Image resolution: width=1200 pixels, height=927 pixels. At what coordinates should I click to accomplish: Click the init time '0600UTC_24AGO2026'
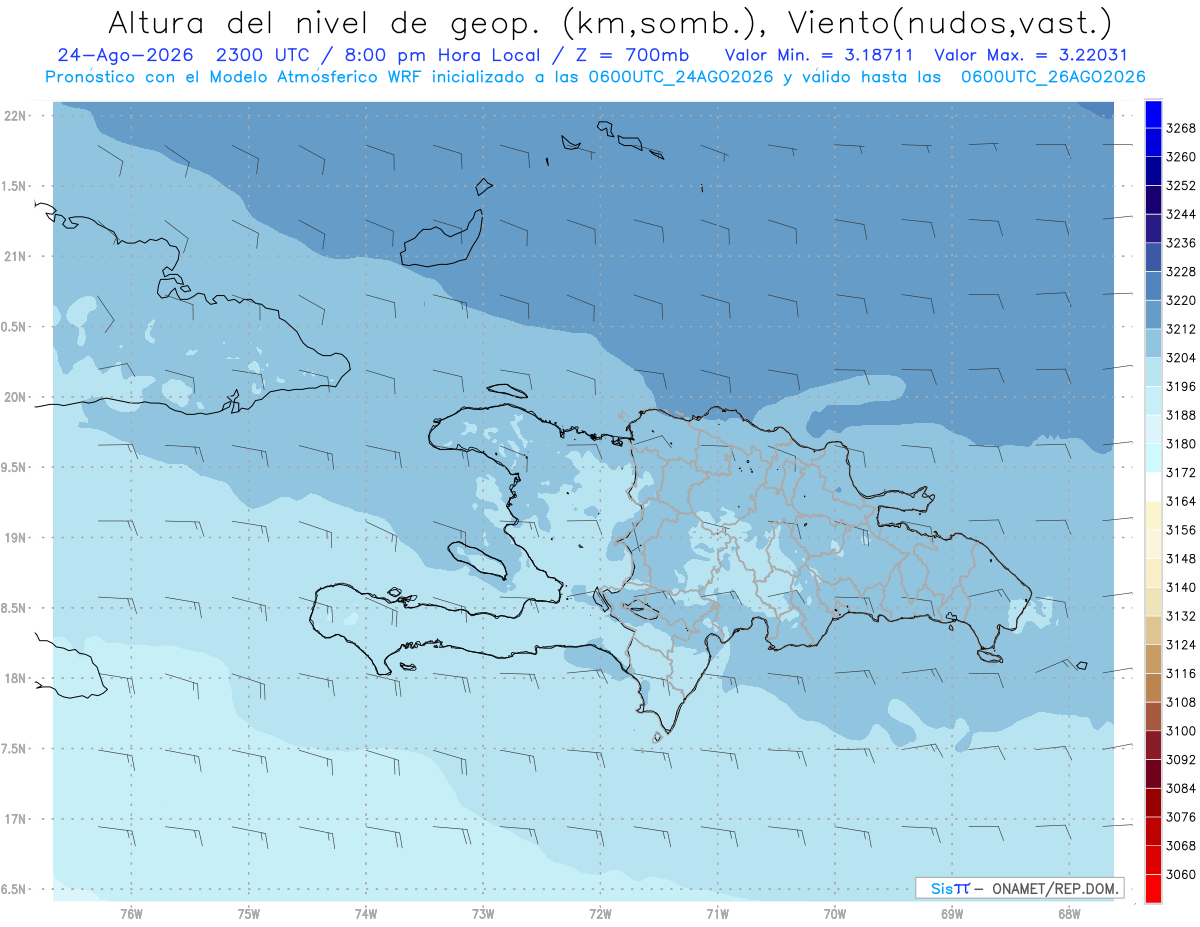click(681, 77)
